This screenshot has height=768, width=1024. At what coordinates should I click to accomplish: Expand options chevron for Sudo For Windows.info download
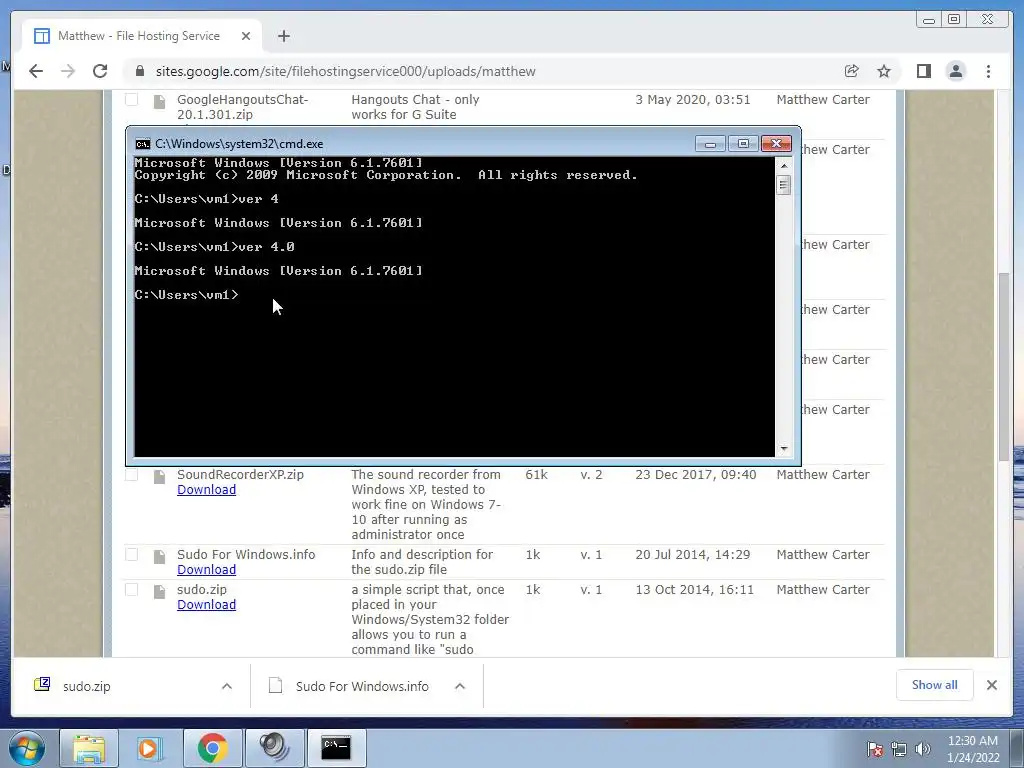click(x=460, y=686)
